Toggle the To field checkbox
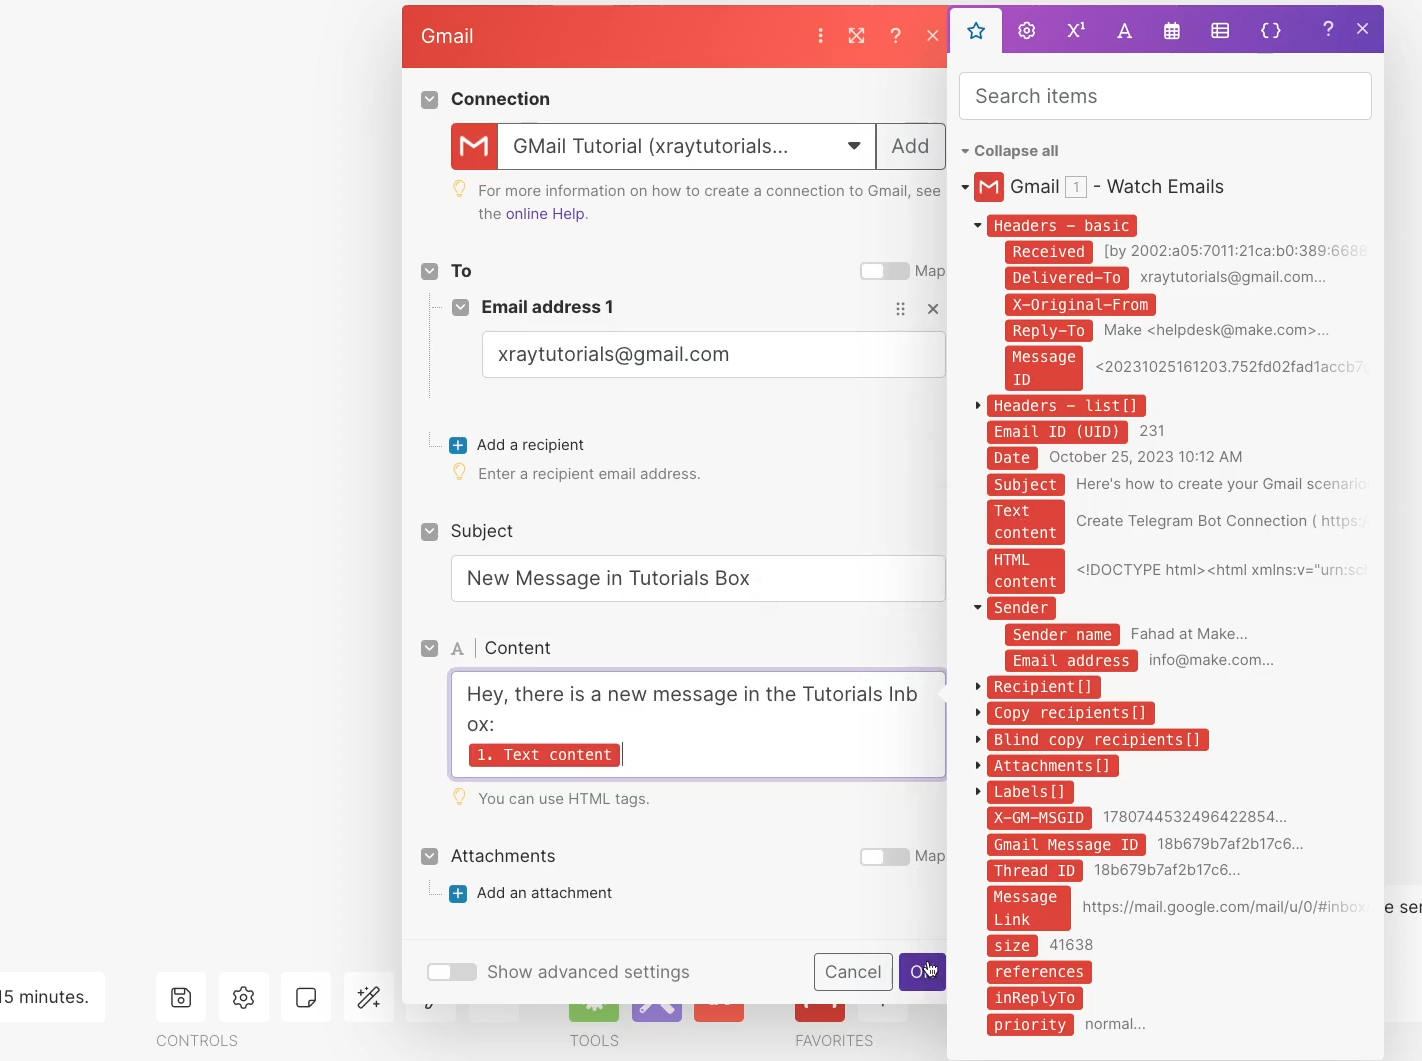The image size is (1422, 1061). point(430,271)
